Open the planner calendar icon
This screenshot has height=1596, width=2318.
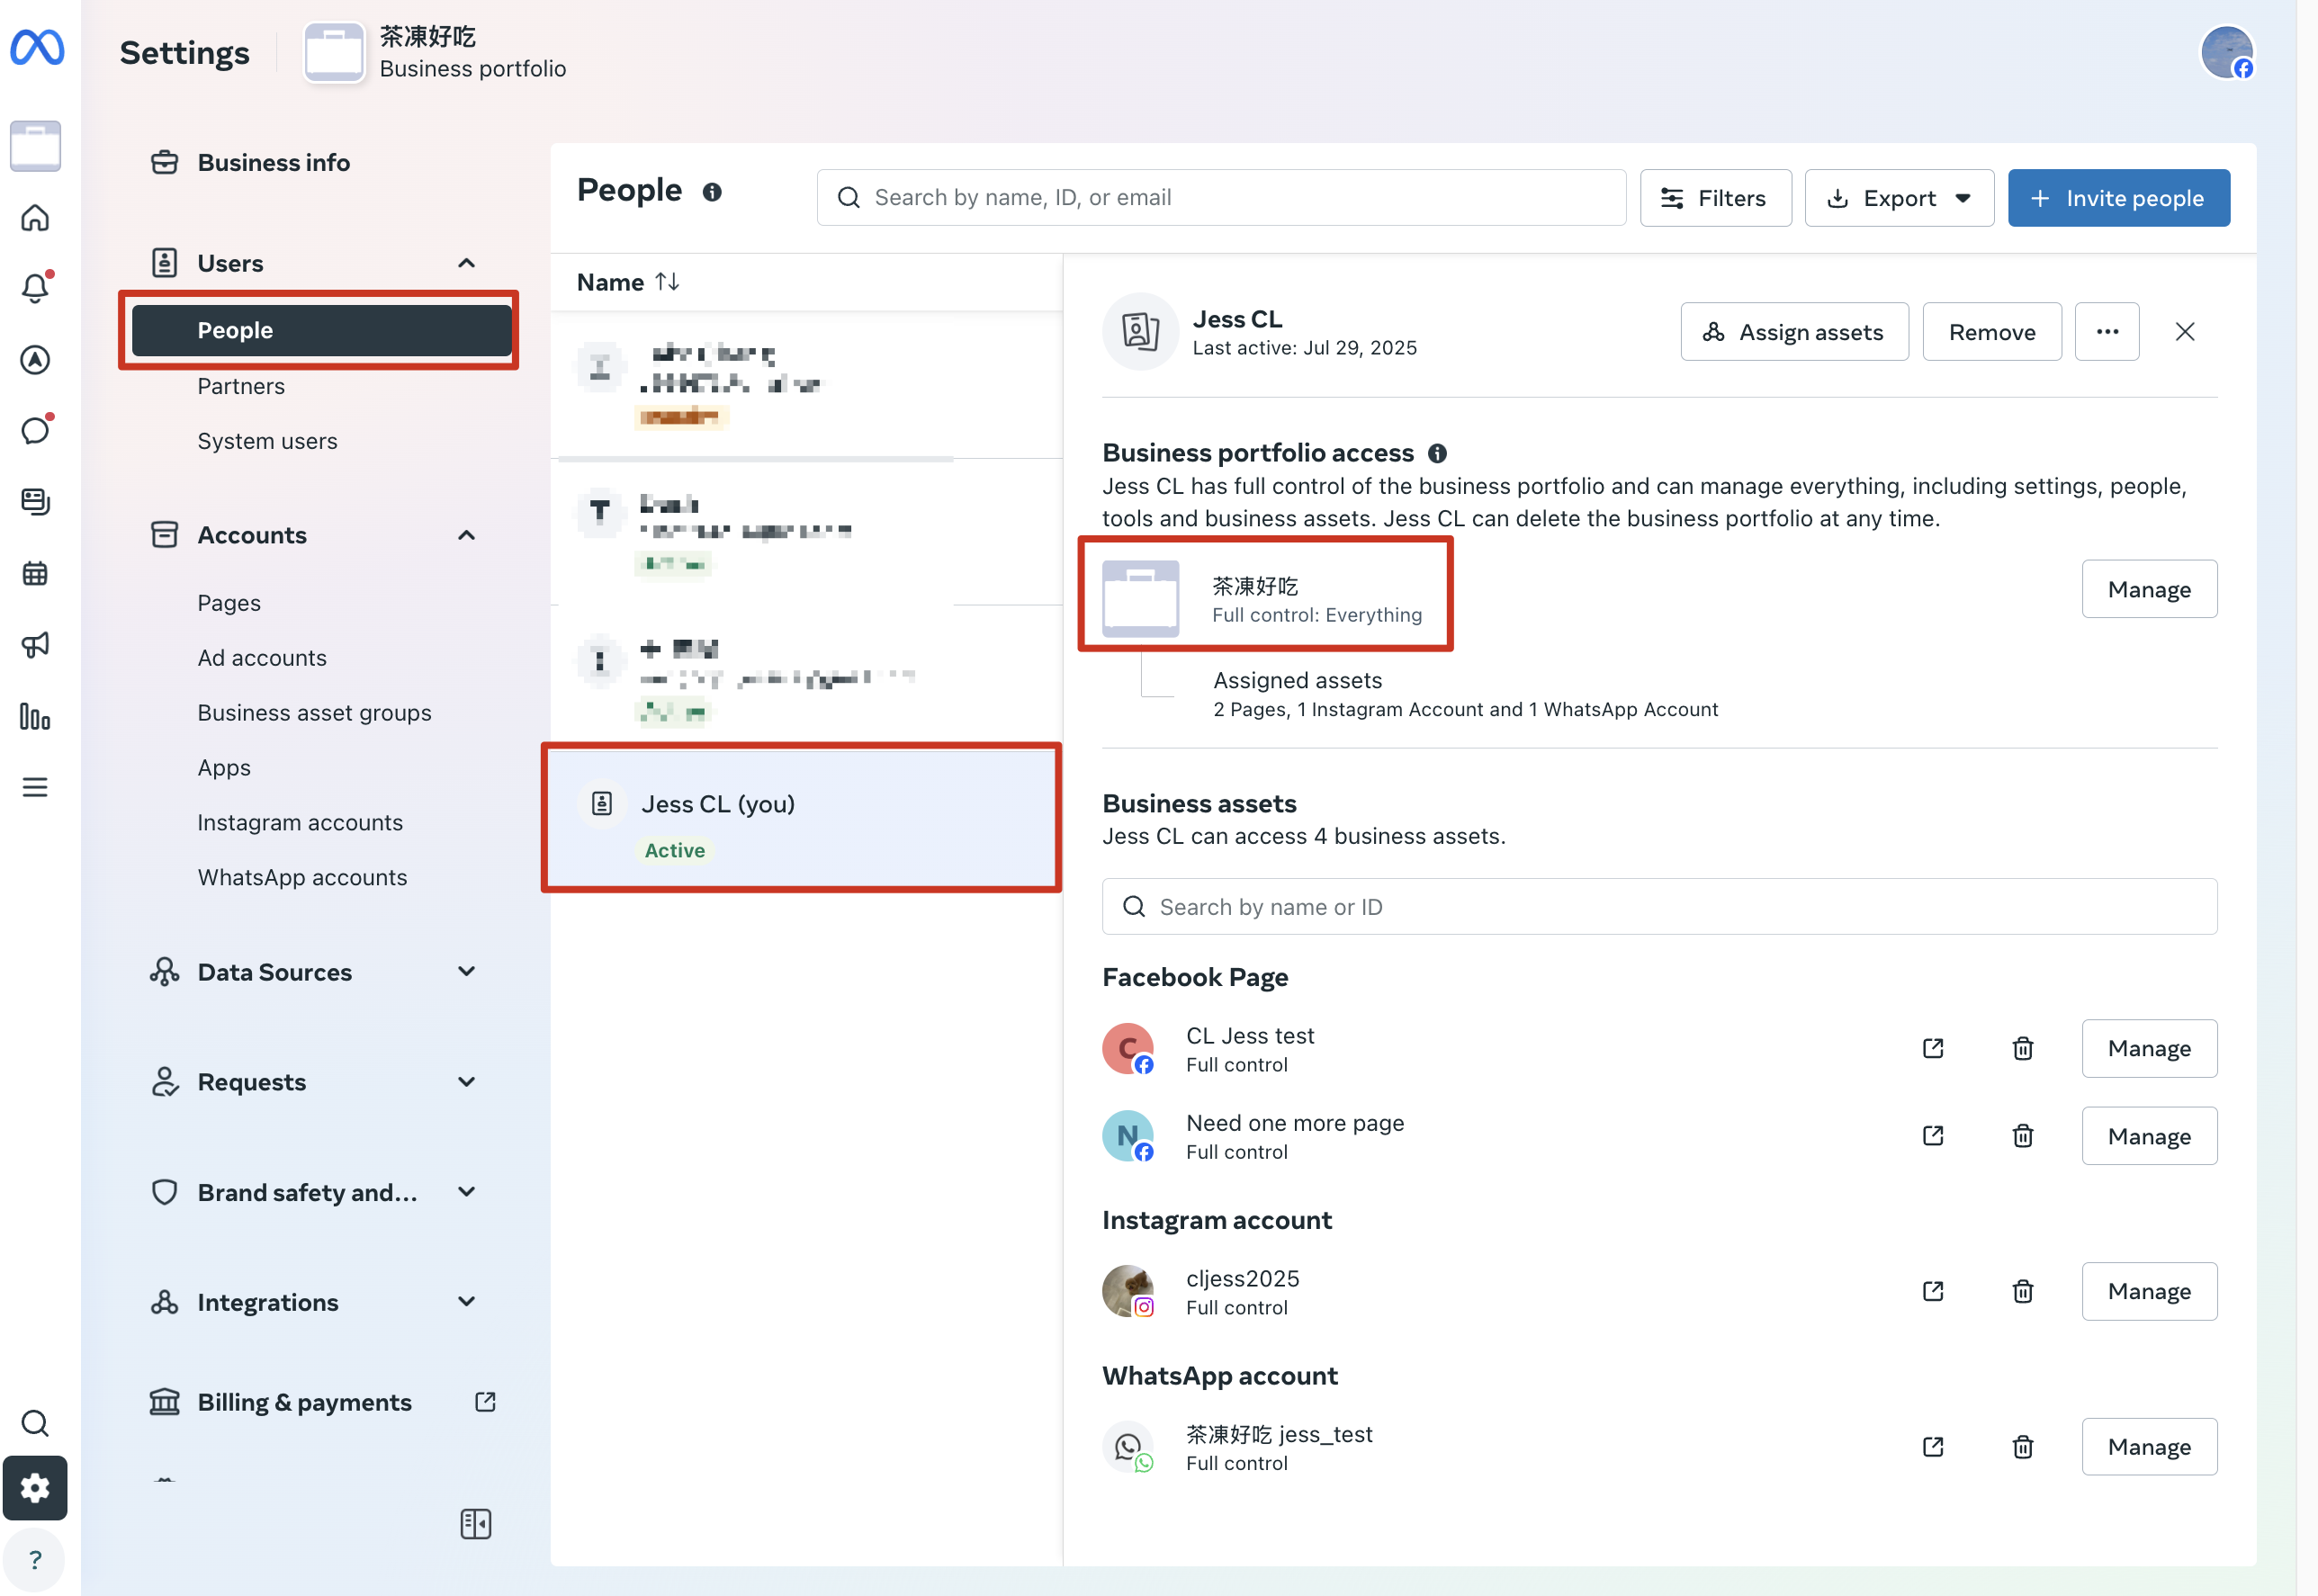(x=35, y=573)
